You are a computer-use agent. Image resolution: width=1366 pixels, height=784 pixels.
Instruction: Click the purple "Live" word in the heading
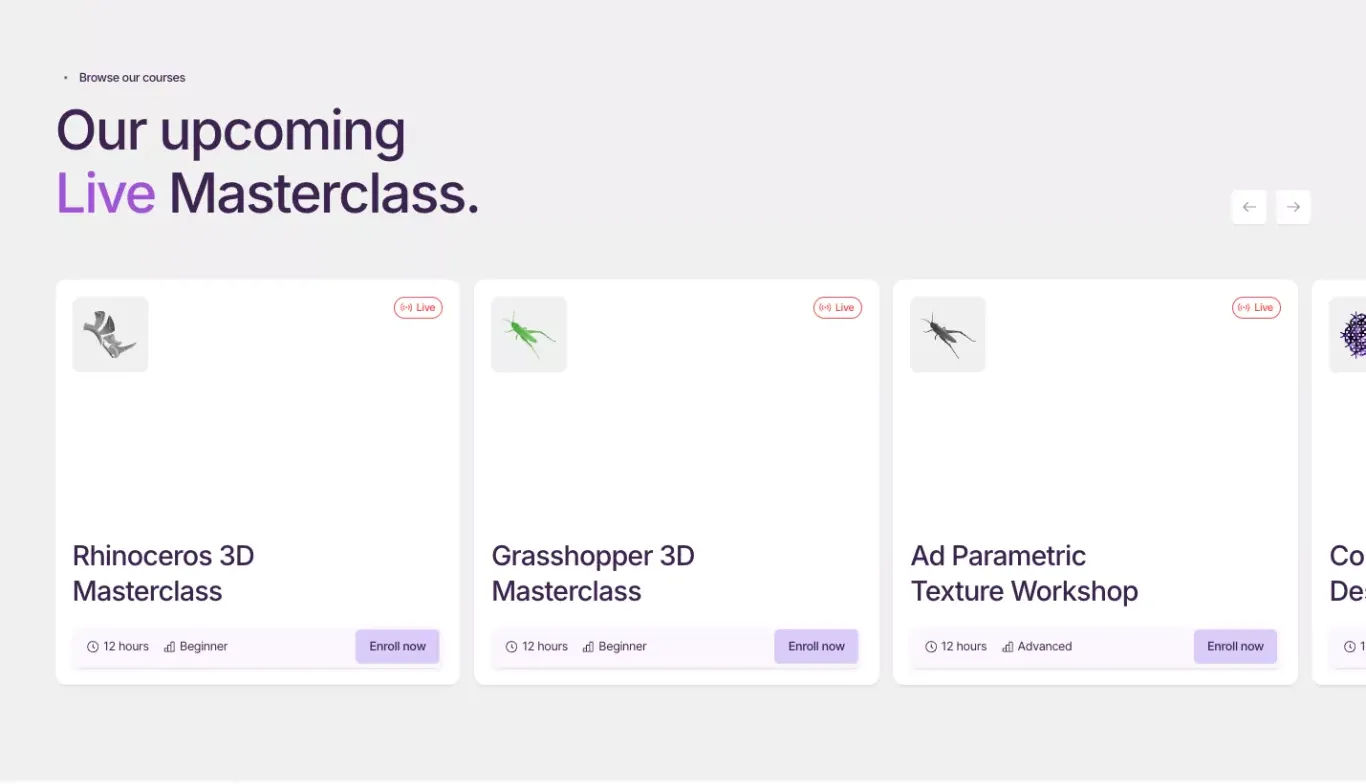(106, 193)
